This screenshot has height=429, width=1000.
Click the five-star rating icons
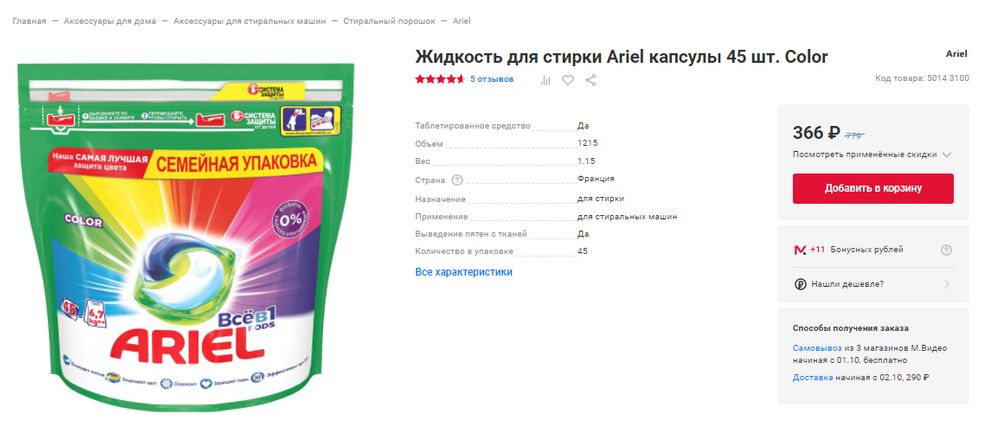tap(440, 79)
